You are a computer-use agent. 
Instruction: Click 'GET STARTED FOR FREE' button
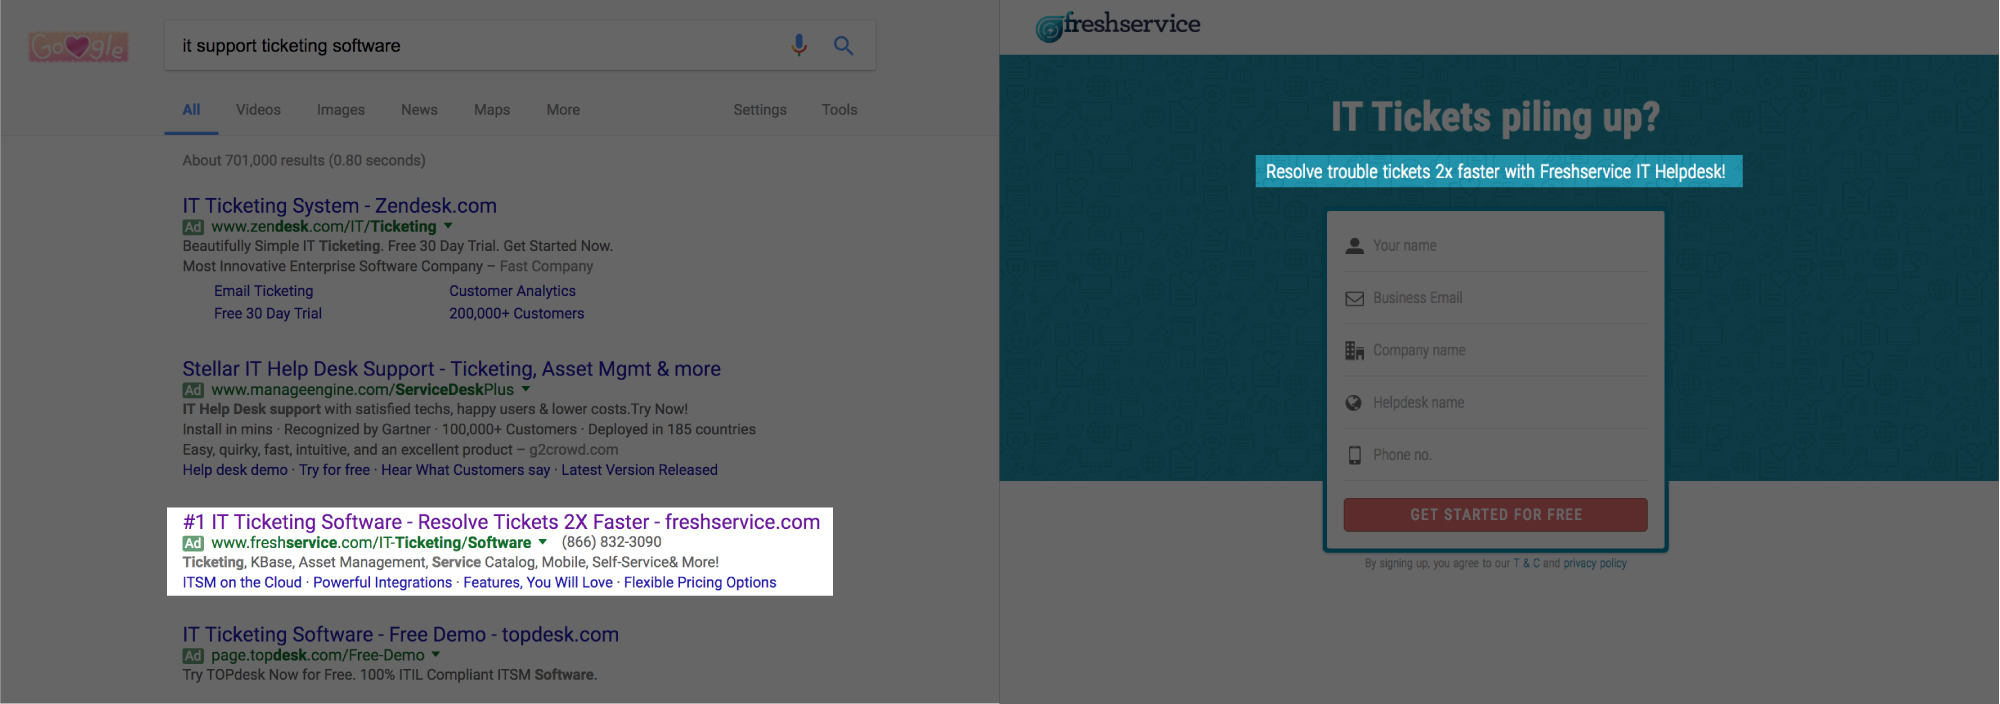click(x=1496, y=515)
